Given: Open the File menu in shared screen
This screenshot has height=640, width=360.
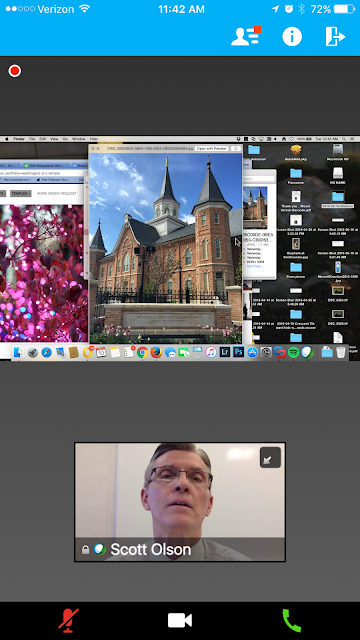Looking at the screenshot, I should [32, 139].
